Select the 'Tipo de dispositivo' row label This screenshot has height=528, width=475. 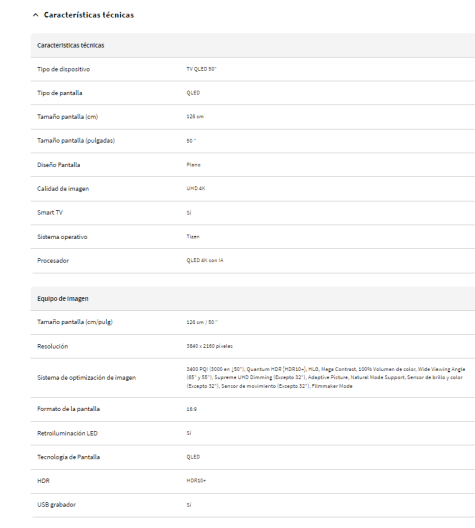(x=64, y=69)
